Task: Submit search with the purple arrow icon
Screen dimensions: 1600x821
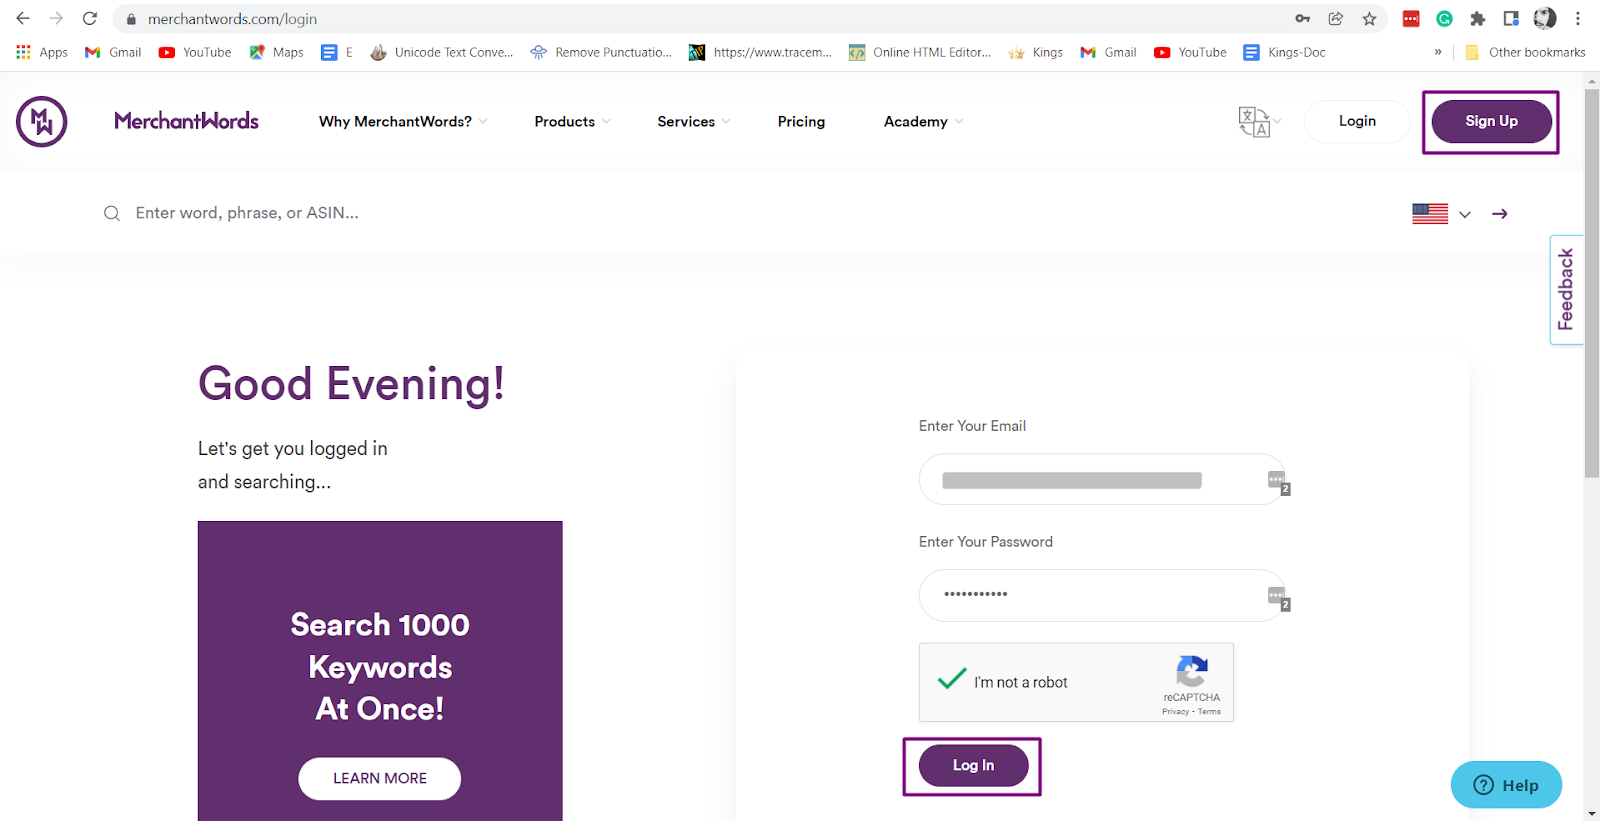Action: click(1500, 214)
